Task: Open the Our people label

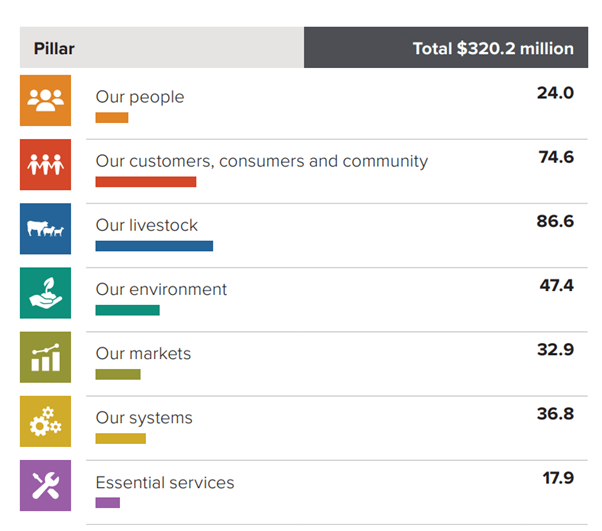Action: click(x=139, y=97)
